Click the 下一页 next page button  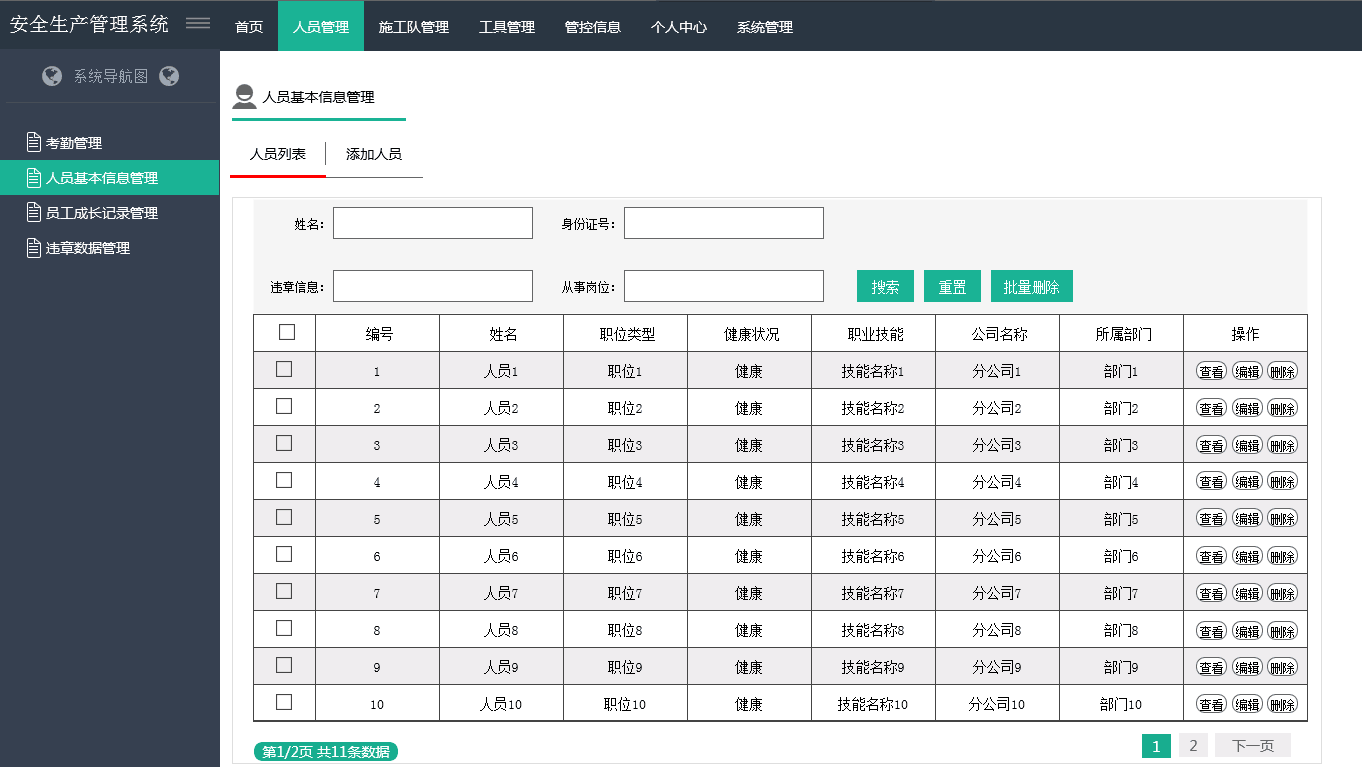pos(1253,746)
